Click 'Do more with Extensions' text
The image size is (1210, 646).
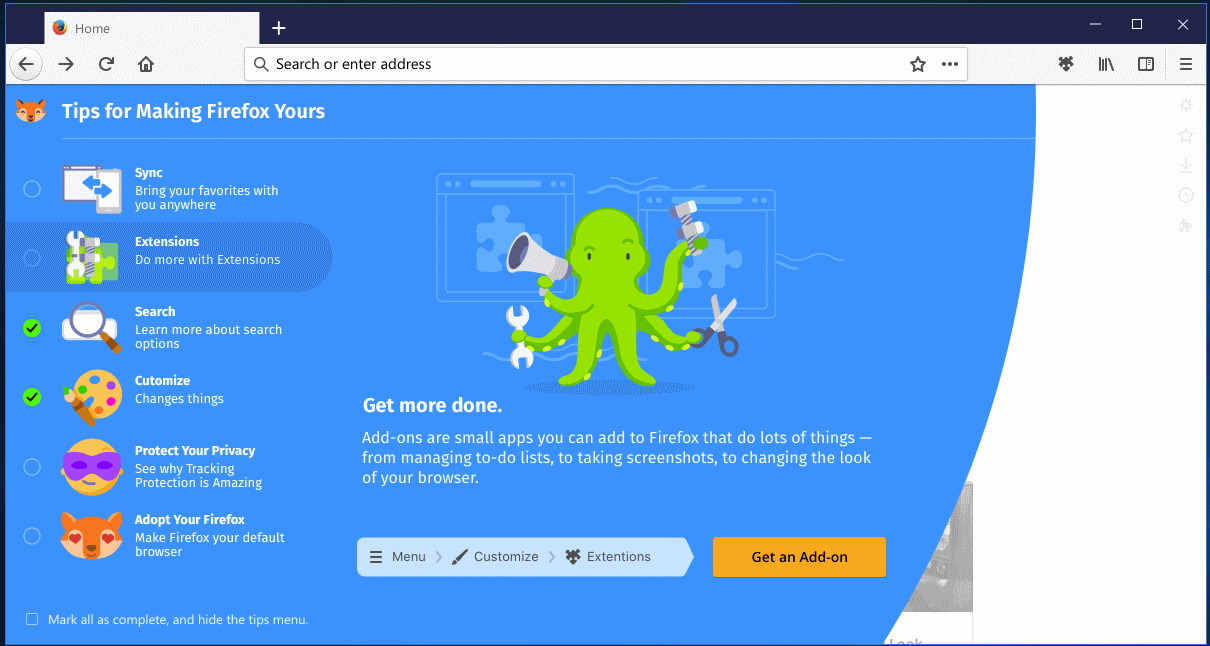[x=208, y=260]
